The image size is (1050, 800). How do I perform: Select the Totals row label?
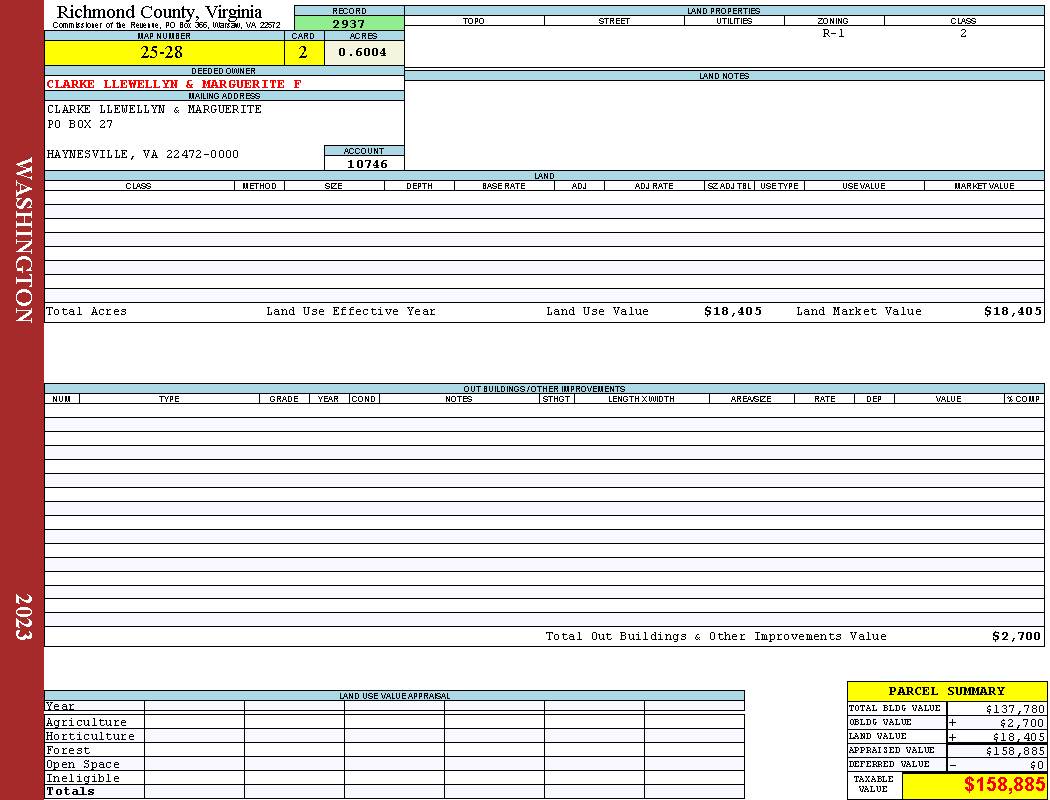(70, 791)
